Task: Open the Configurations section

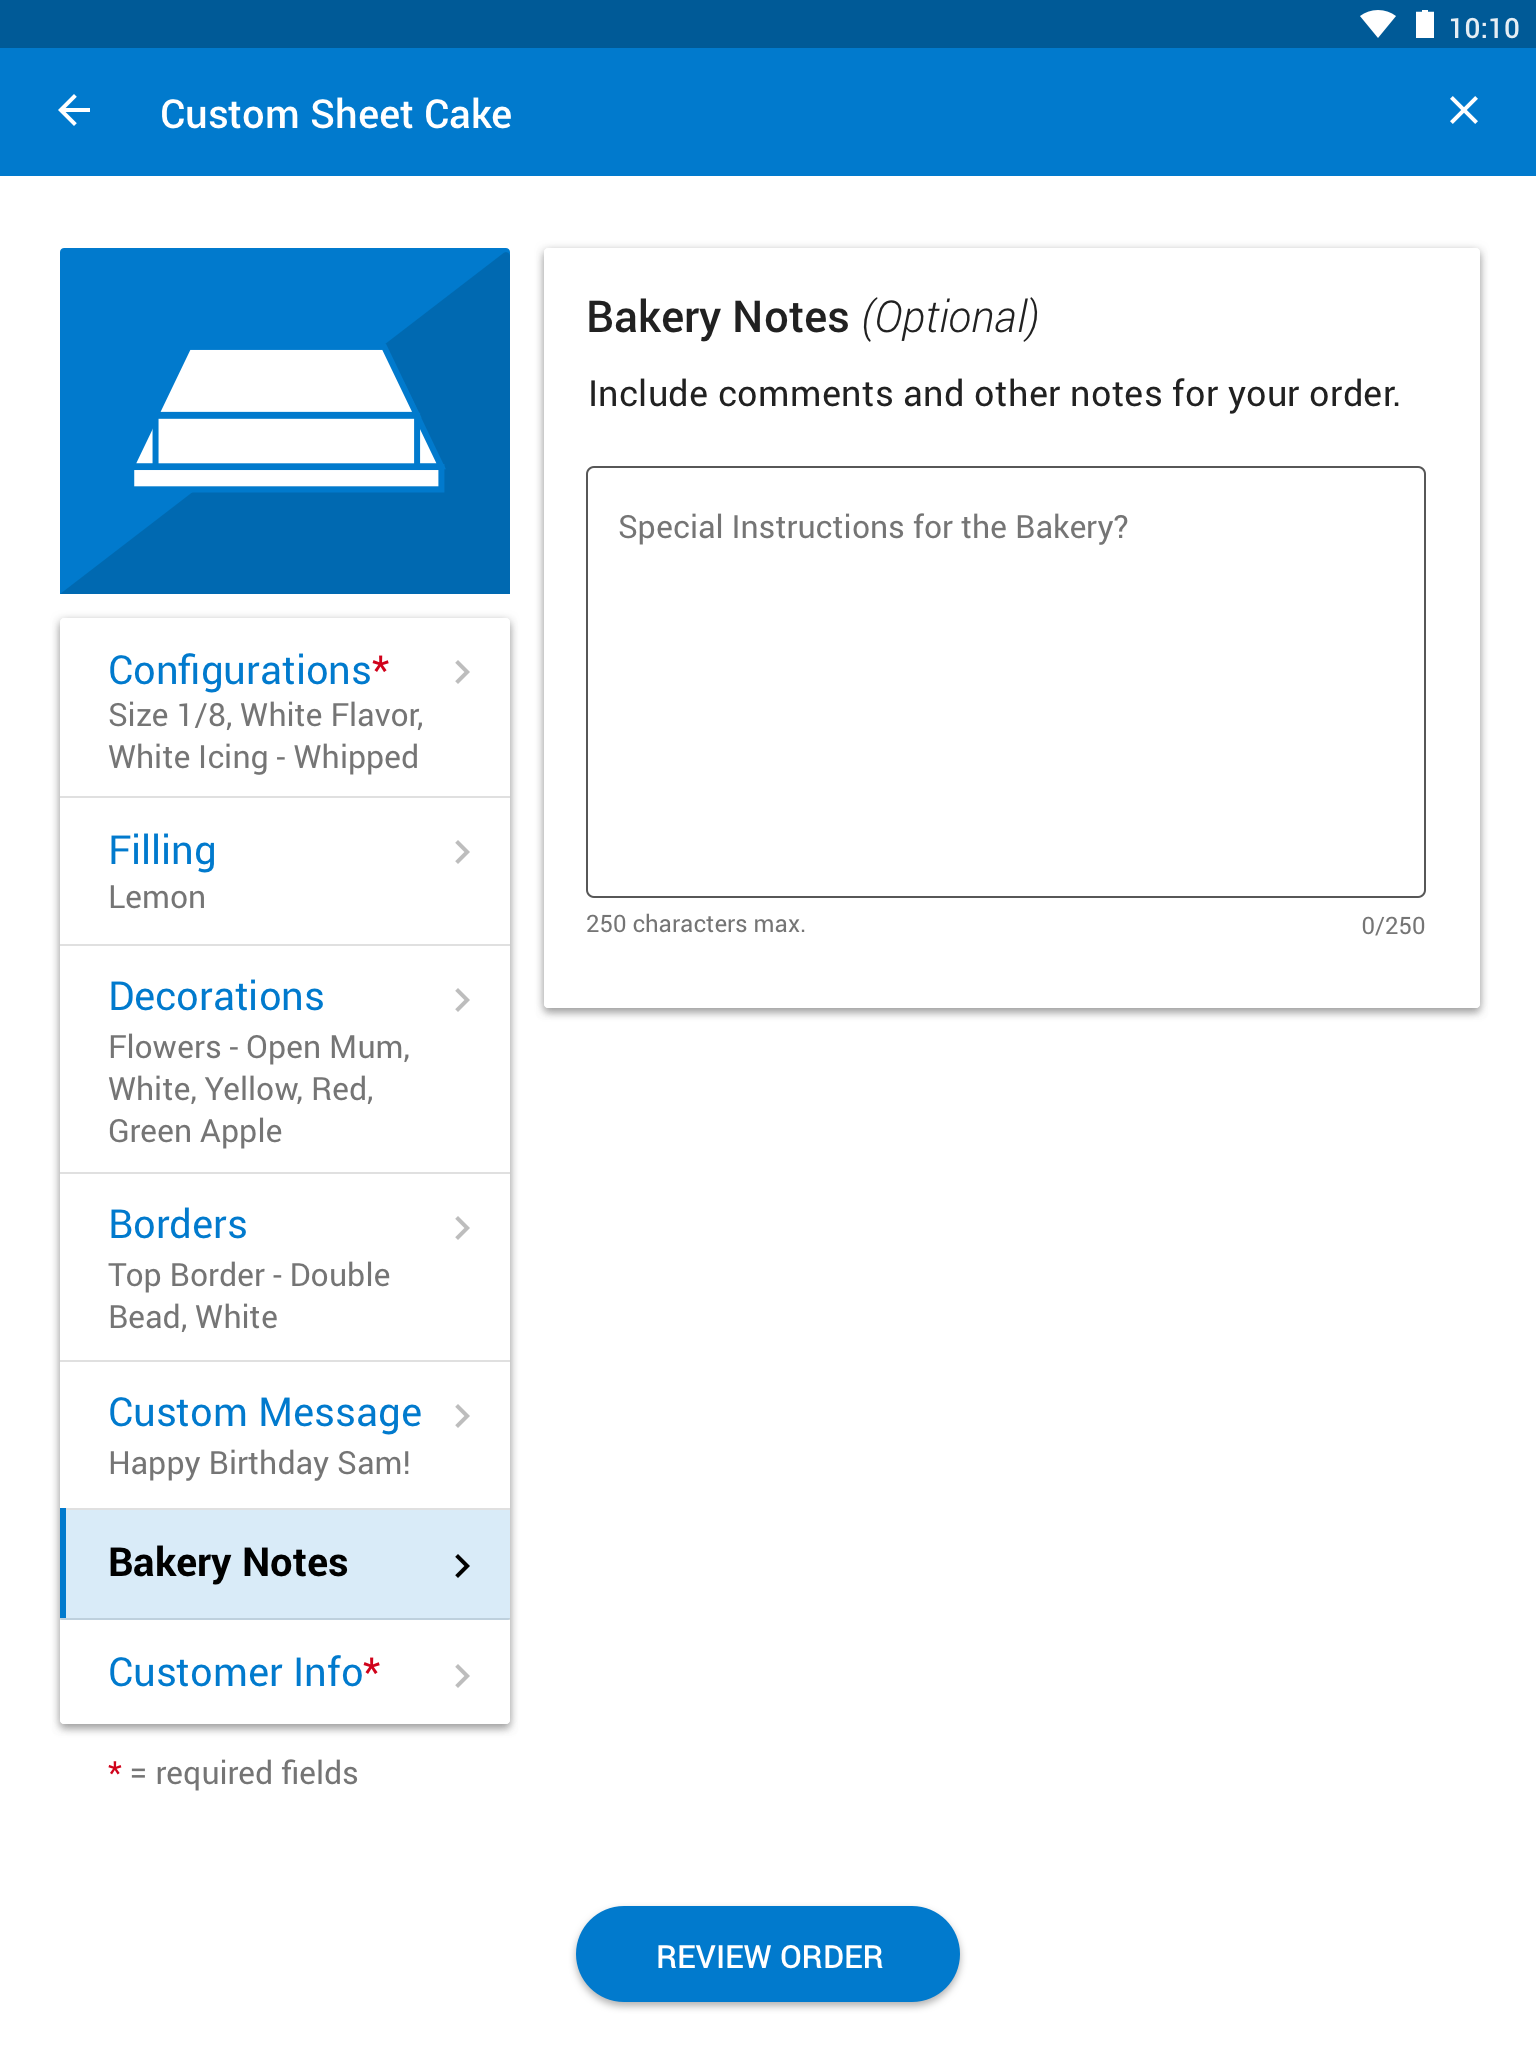Action: coord(285,708)
